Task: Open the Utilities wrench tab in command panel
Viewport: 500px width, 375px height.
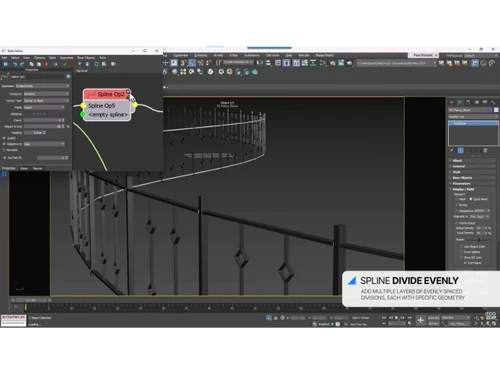Action: [493, 102]
